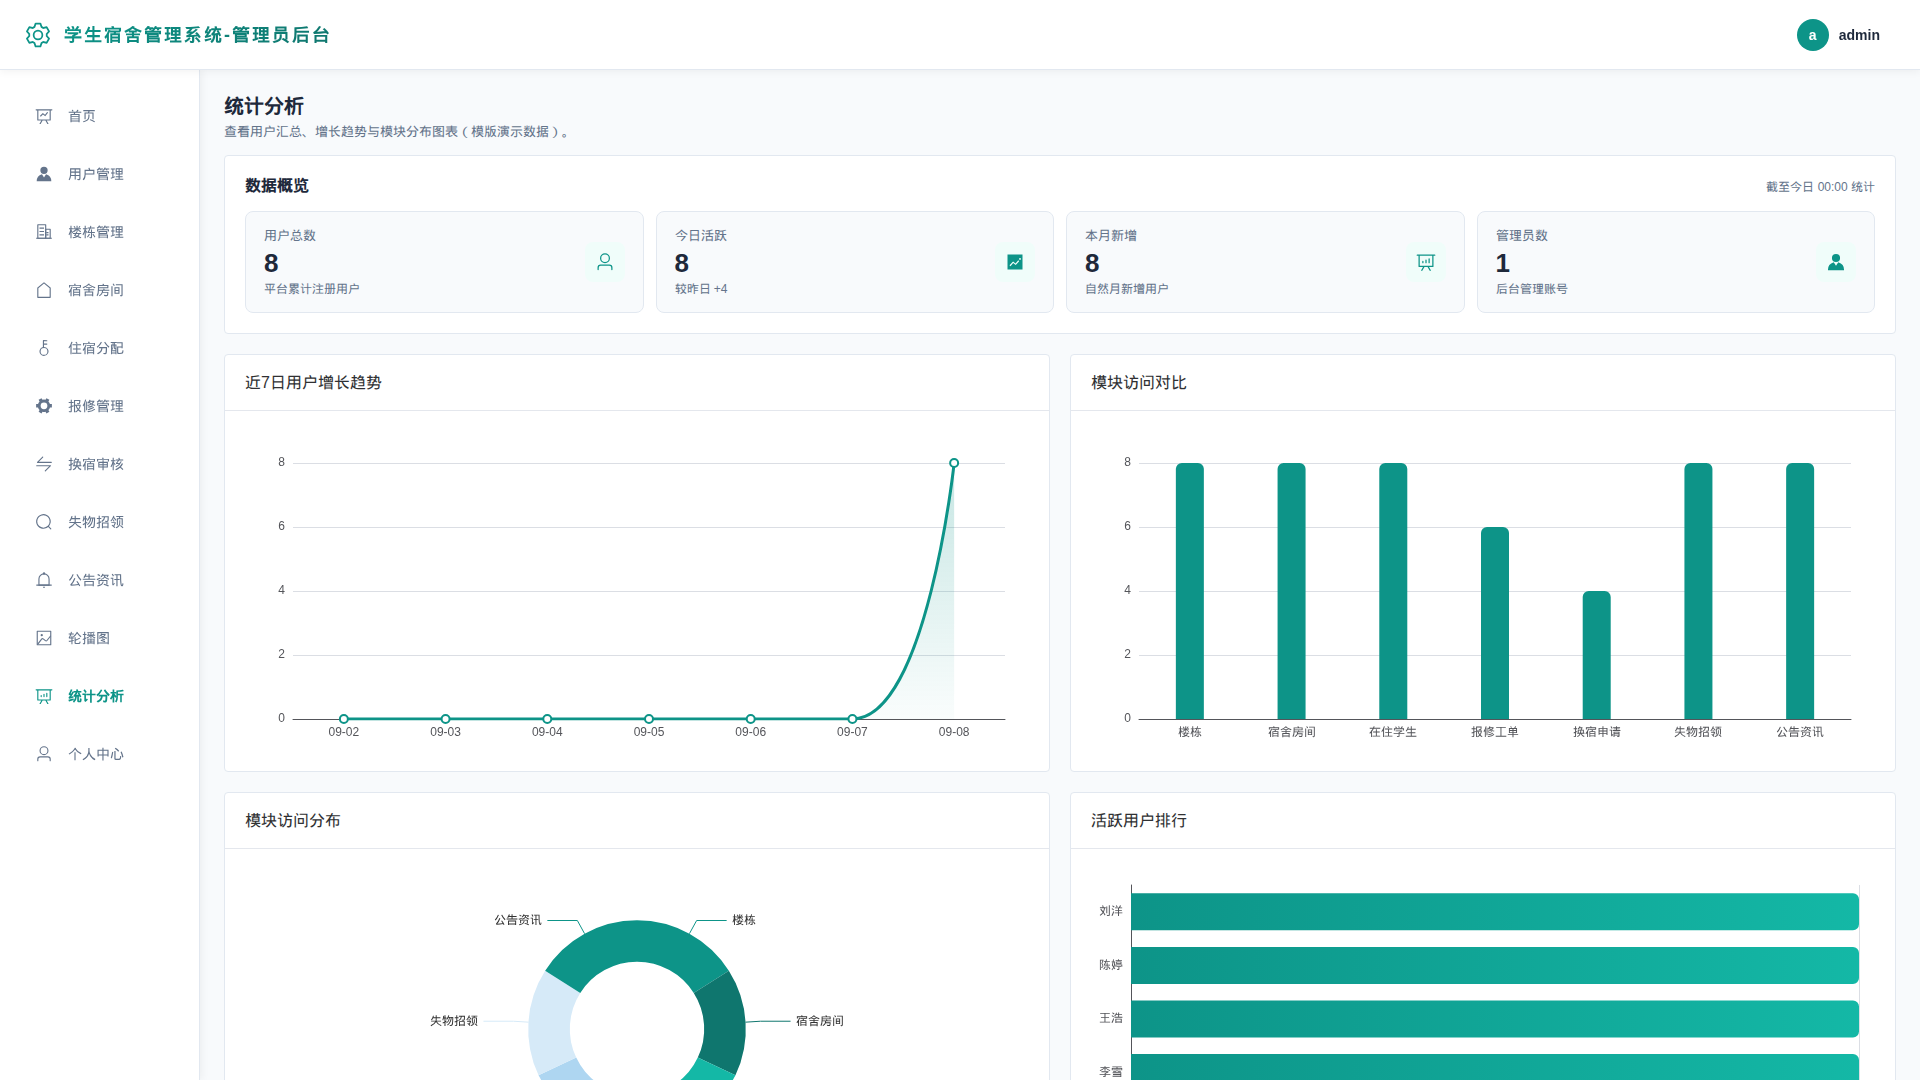
Task: Click the 住宿分配 sidebar icon
Action: coord(44,348)
